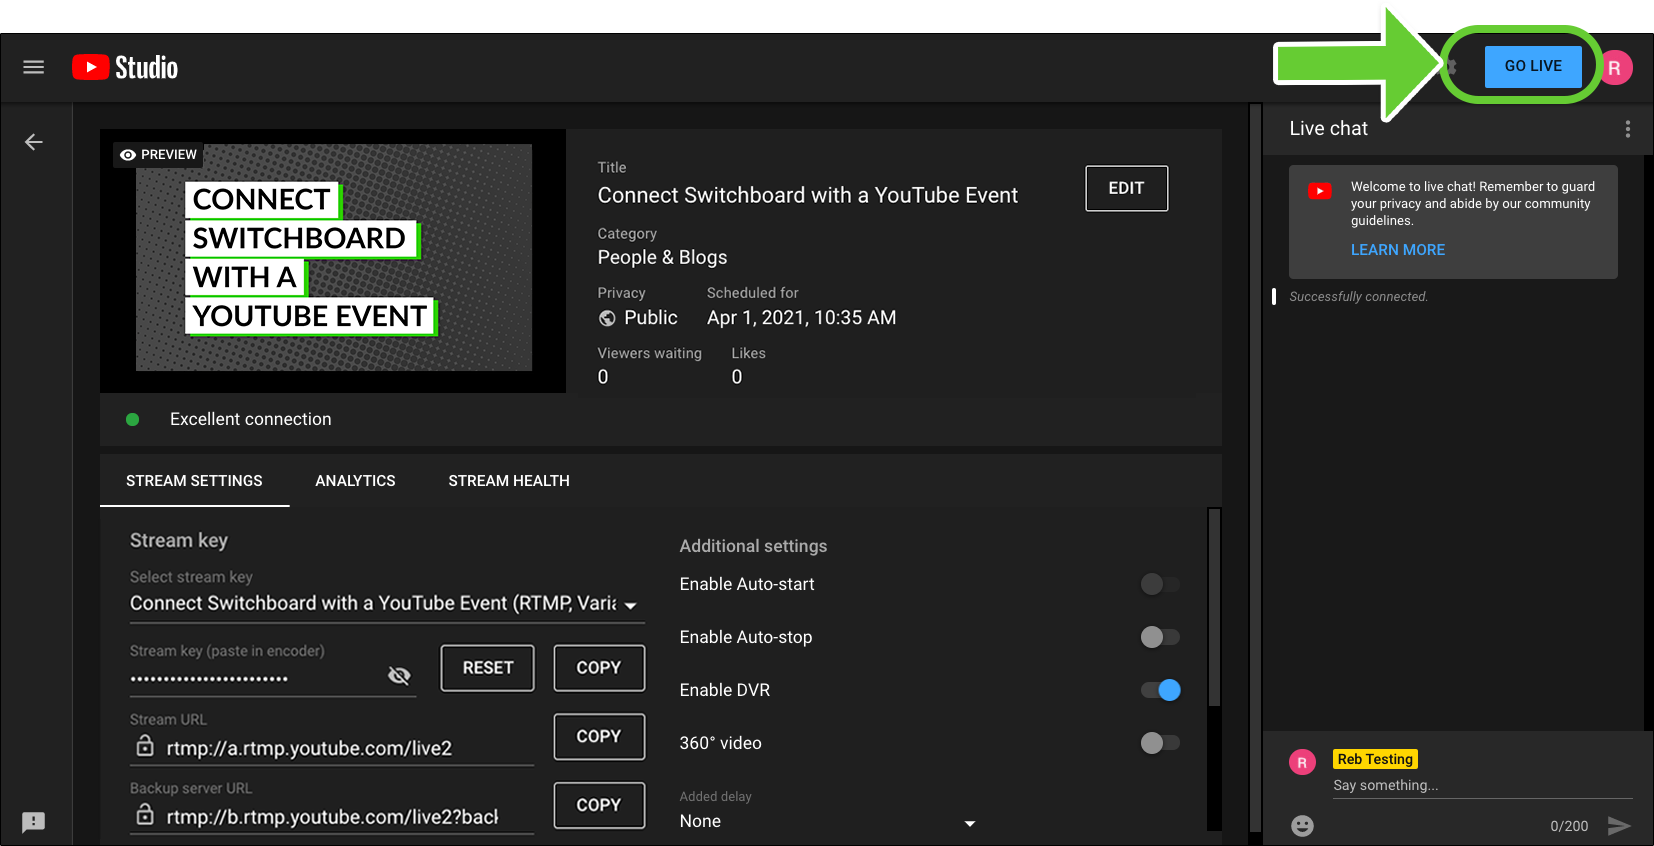Click the EDIT button for stream details
Viewport: 1654px width, 846px height.
(x=1126, y=188)
